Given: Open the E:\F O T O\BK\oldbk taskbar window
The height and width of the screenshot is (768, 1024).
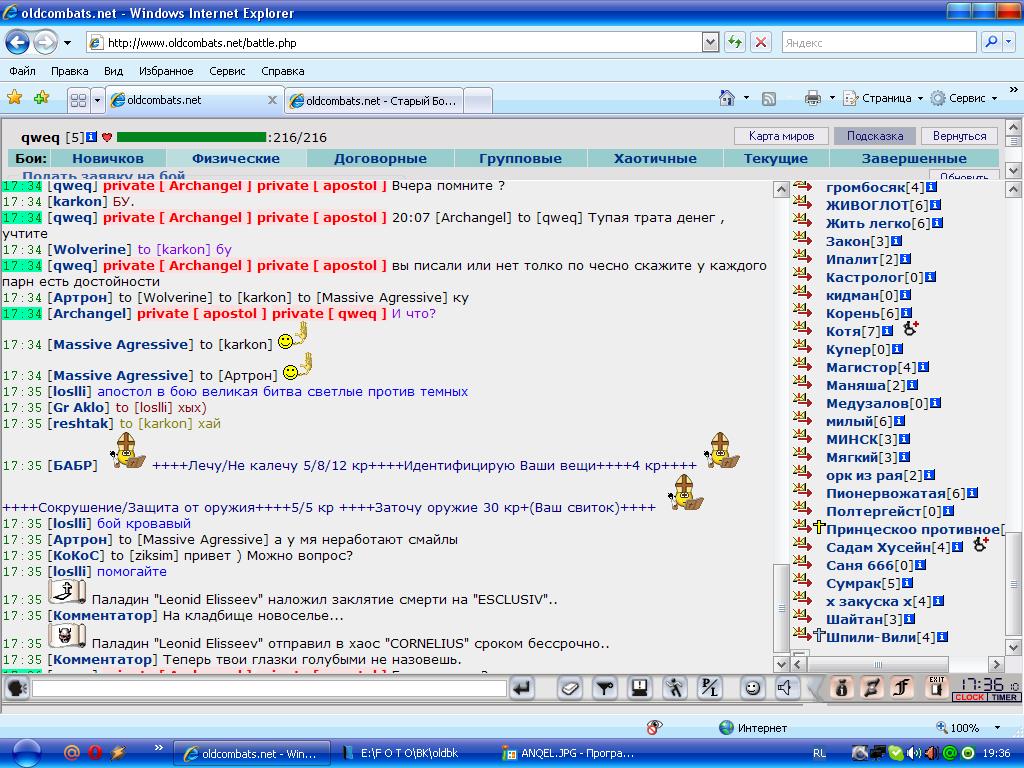Looking at the screenshot, I should [x=410, y=754].
